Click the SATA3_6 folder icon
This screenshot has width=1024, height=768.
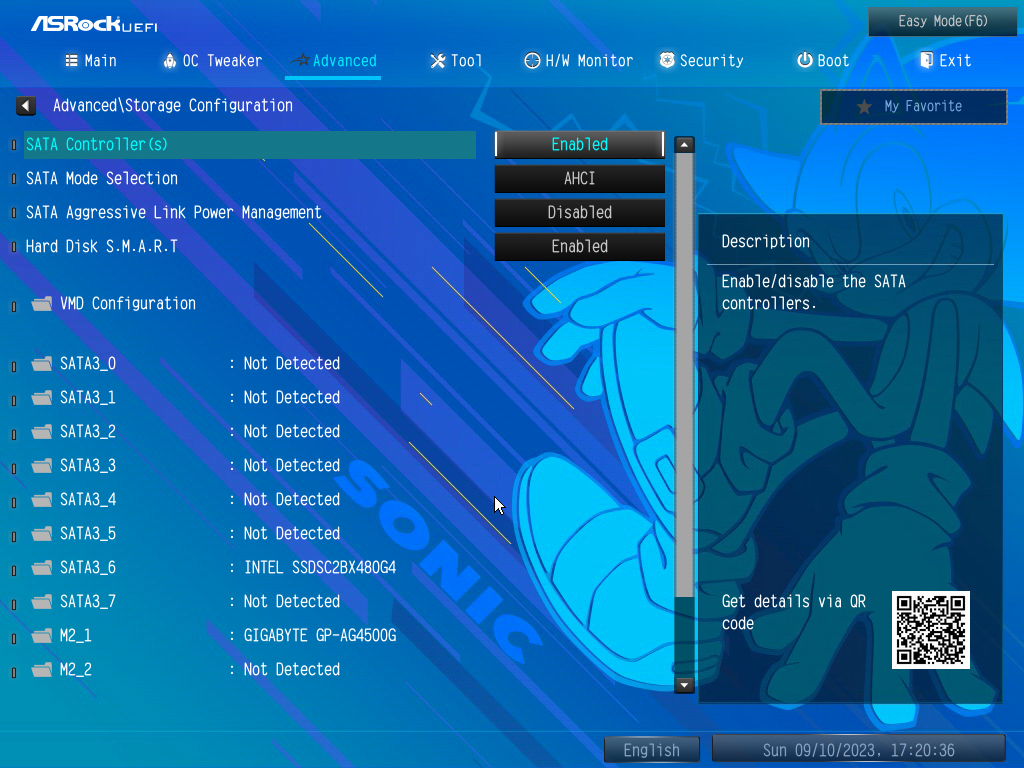pyautogui.click(x=42, y=568)
